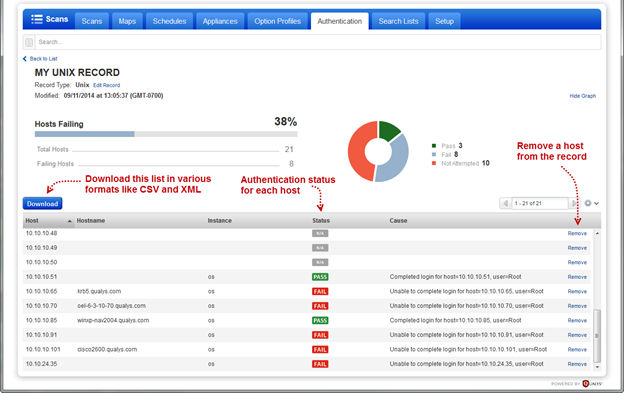Sort by the Status column header

(x=321, y=221)
